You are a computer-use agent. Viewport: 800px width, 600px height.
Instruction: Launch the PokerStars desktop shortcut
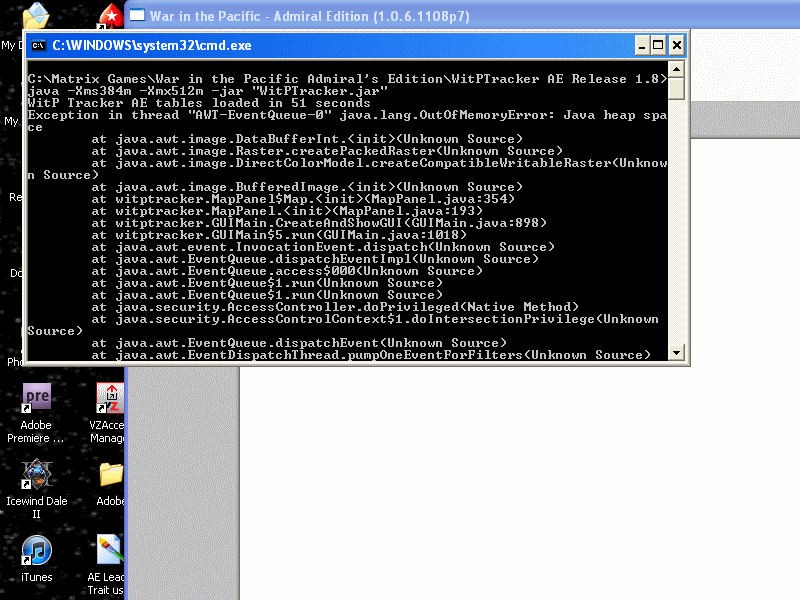click(110, 15)
